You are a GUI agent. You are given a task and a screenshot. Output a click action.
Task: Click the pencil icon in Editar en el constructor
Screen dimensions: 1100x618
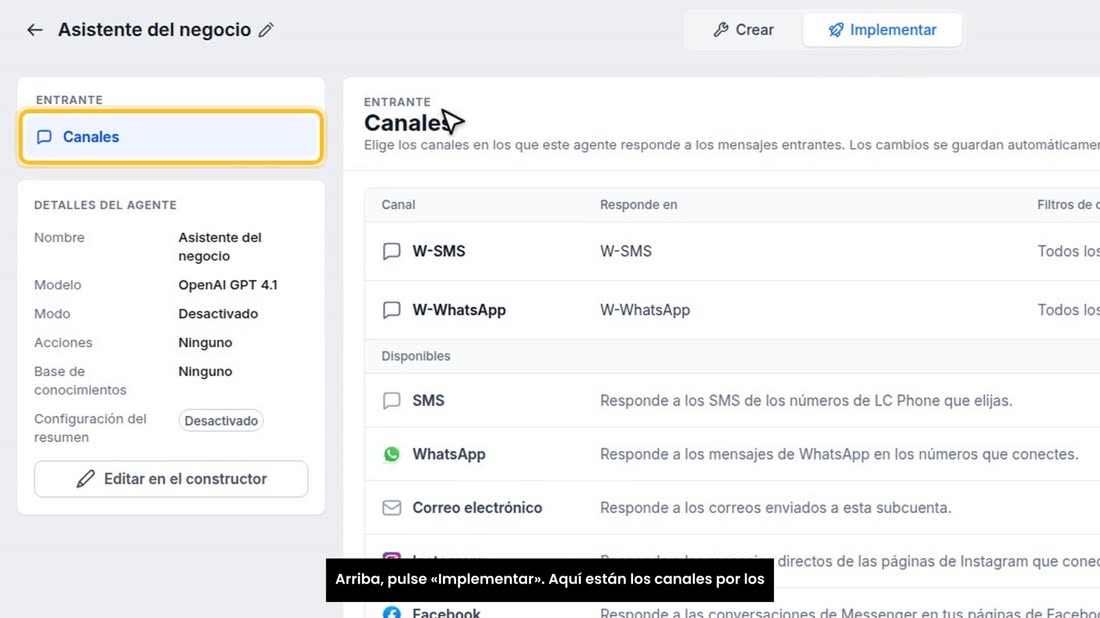[x=86, y=479]
